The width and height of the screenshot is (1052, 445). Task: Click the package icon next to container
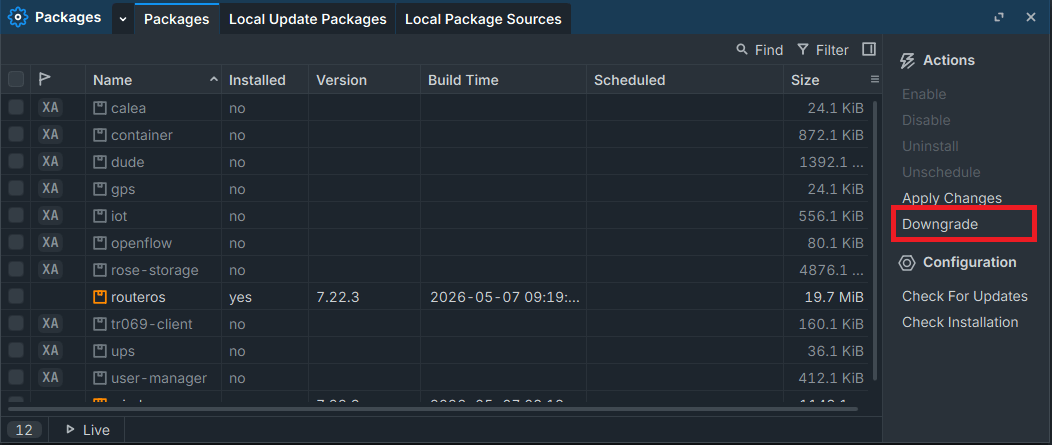100,135
